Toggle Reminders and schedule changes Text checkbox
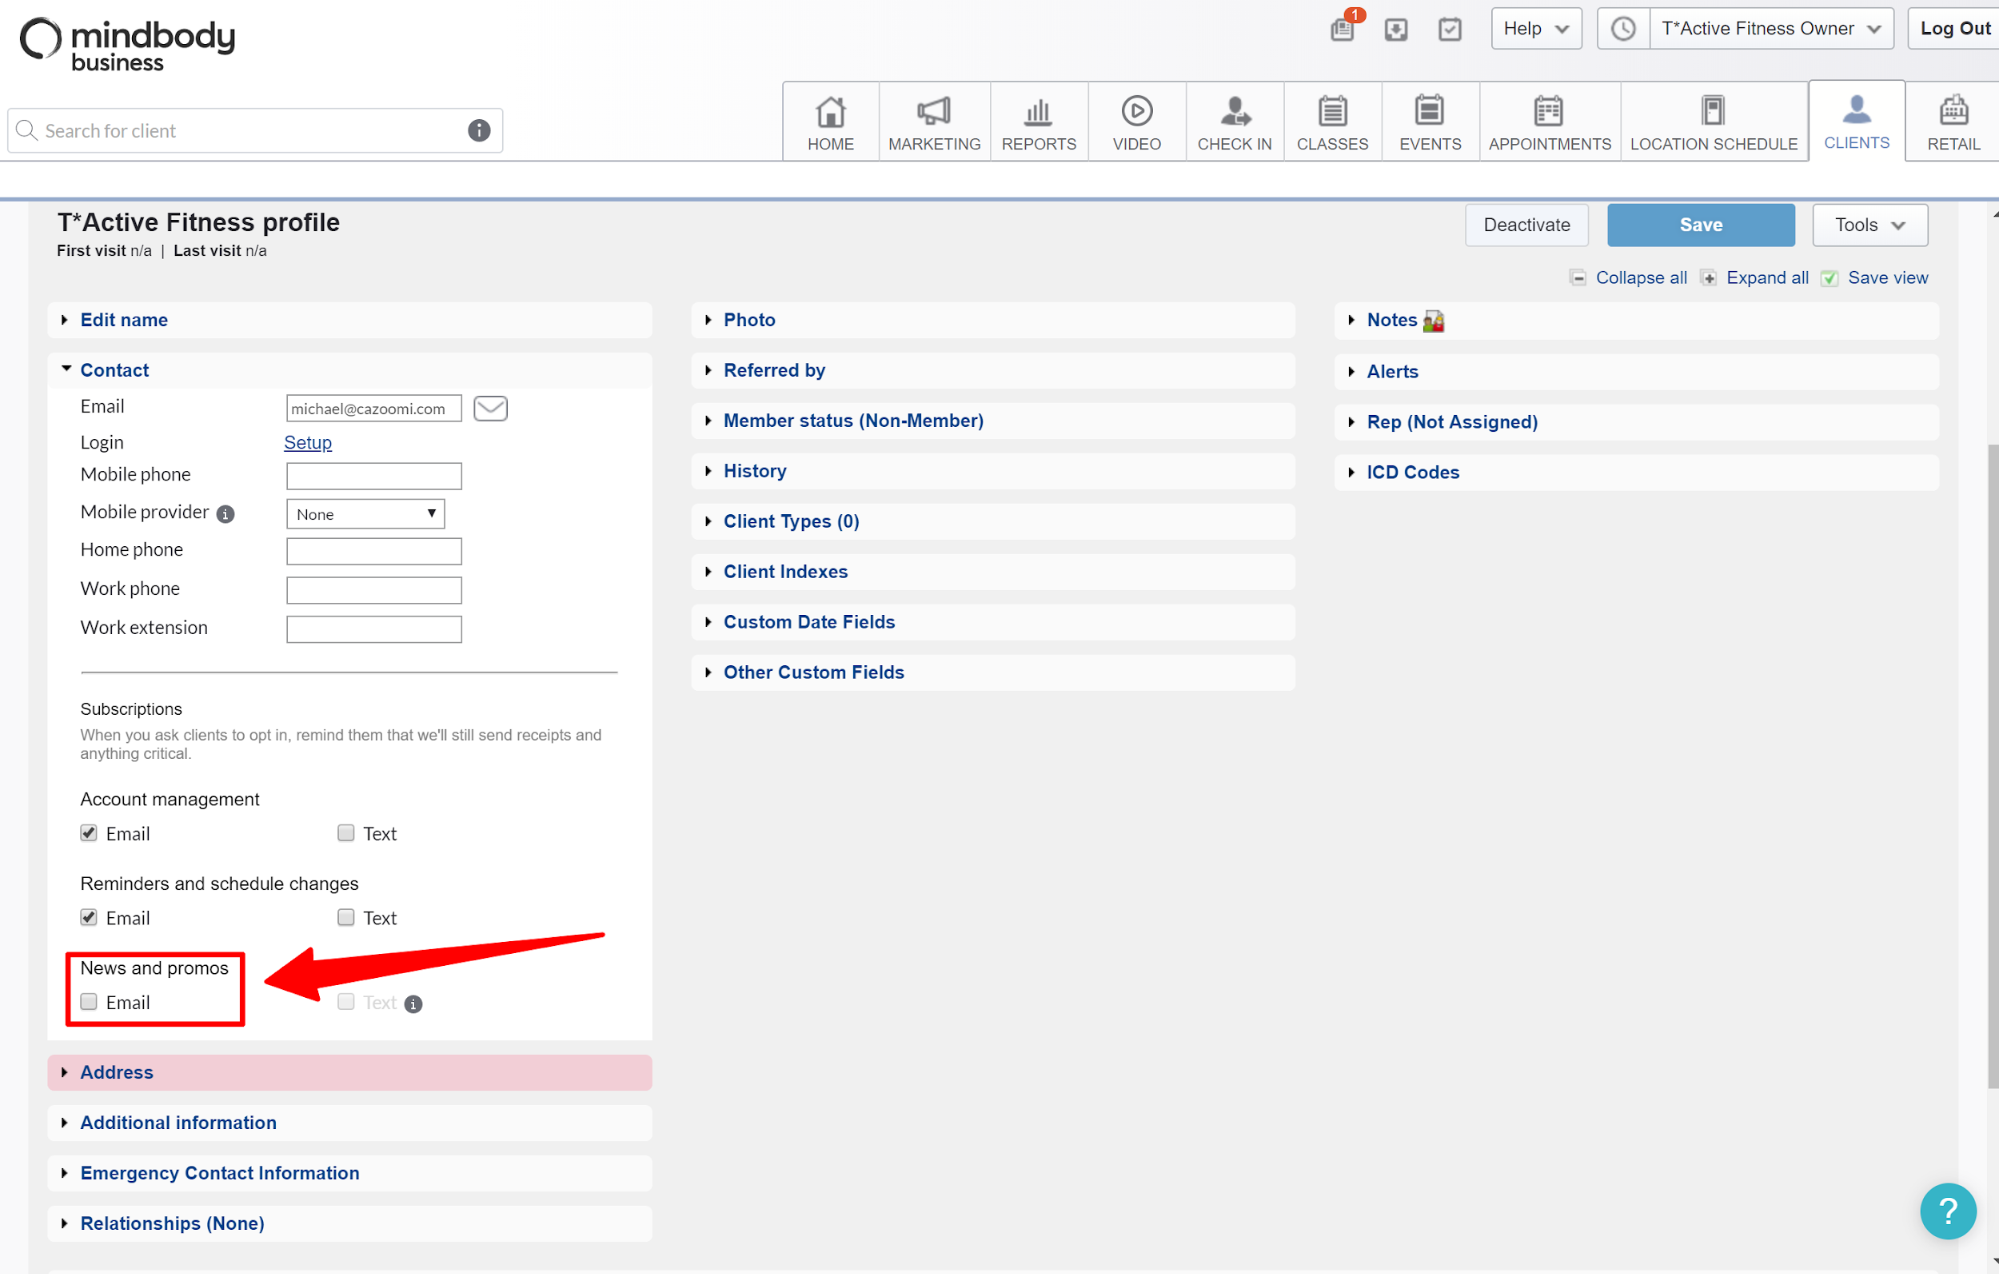Screen dimensions: 1999x1274 pyautogui.click(x=346, y=917)
